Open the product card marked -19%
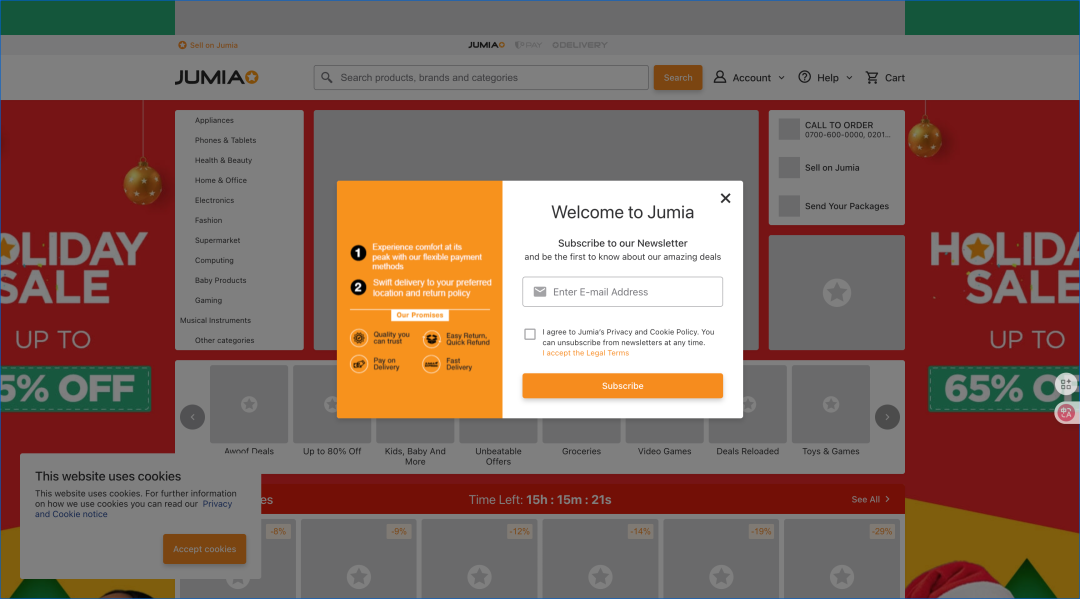 (721, 558)
